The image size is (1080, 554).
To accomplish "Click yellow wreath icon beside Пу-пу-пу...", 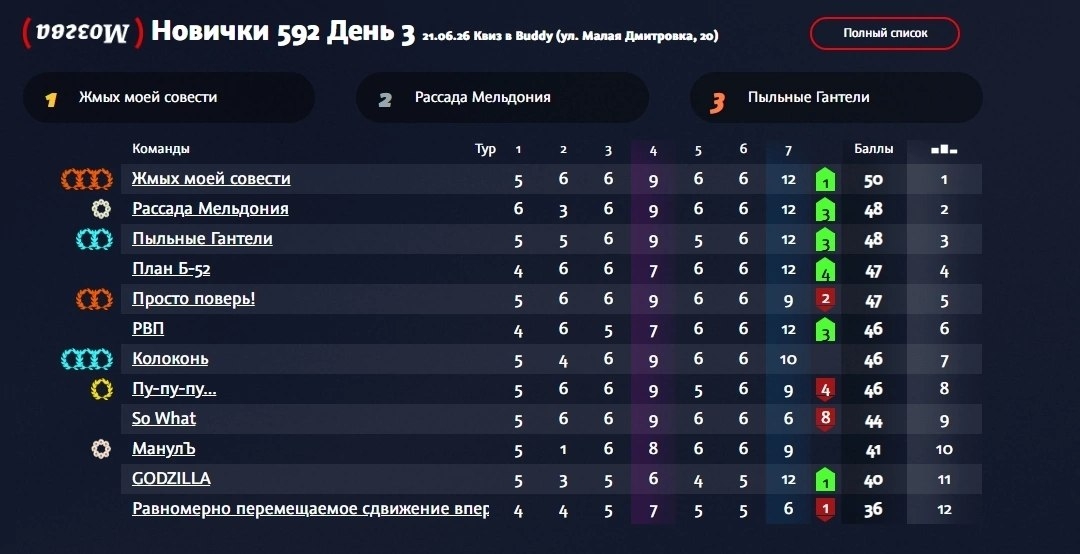I will point(102,389).
